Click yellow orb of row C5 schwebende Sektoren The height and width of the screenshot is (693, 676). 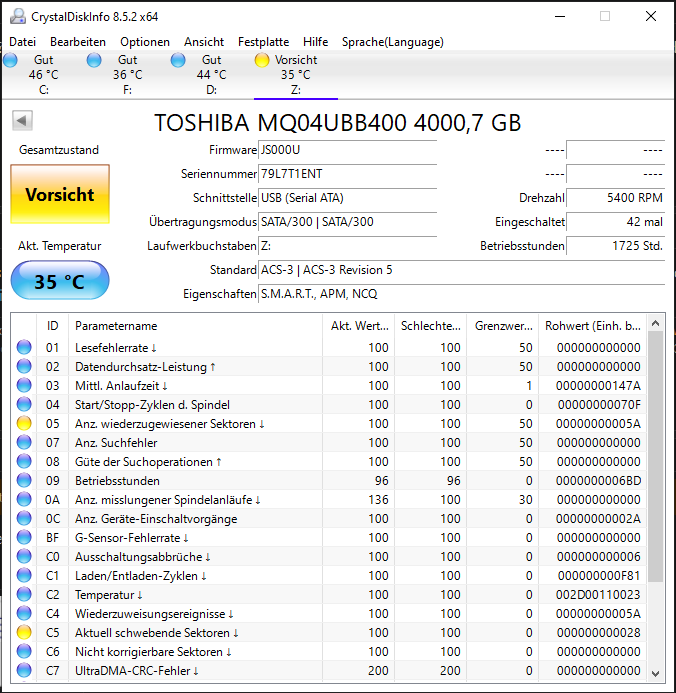pyautogui.click(x=24, y=632)
